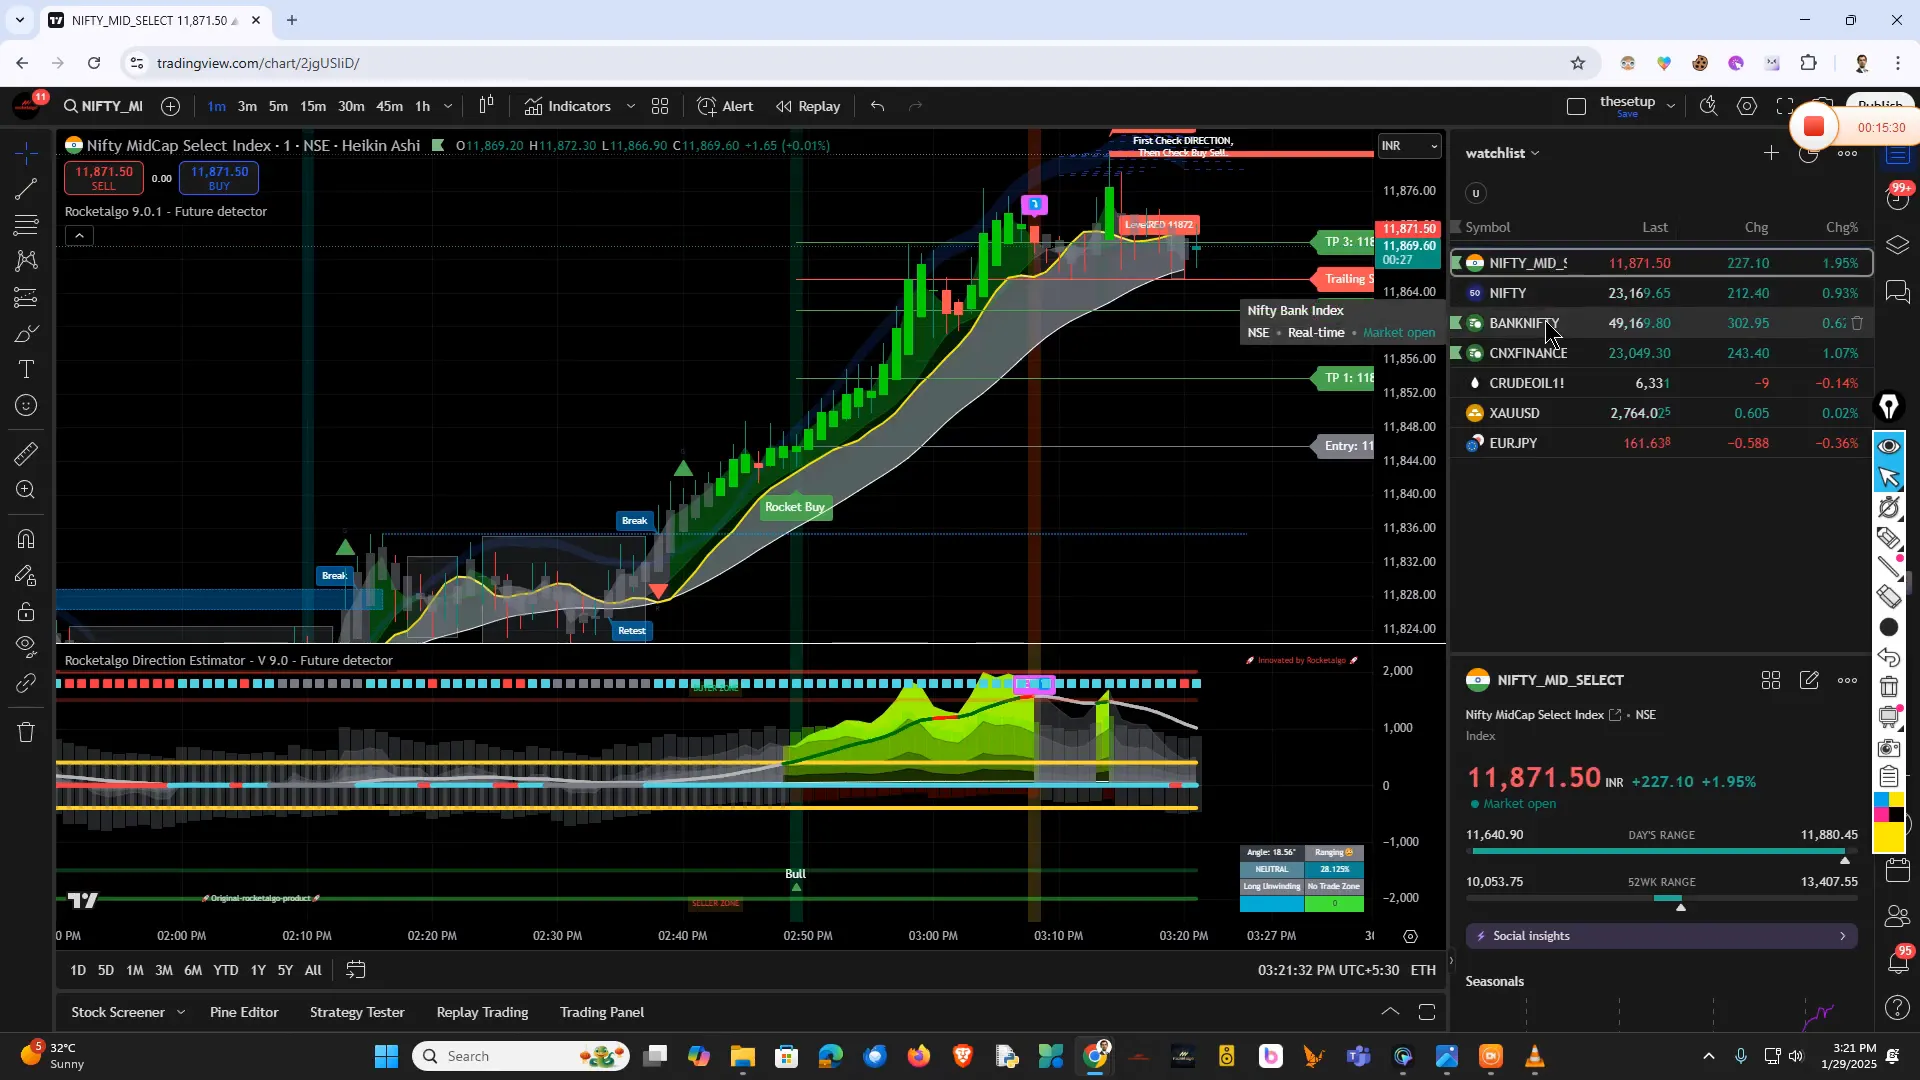Open the measure ruler tool
The width and height of the screenshot is (1920, 1080).
(x=25, y=454)
